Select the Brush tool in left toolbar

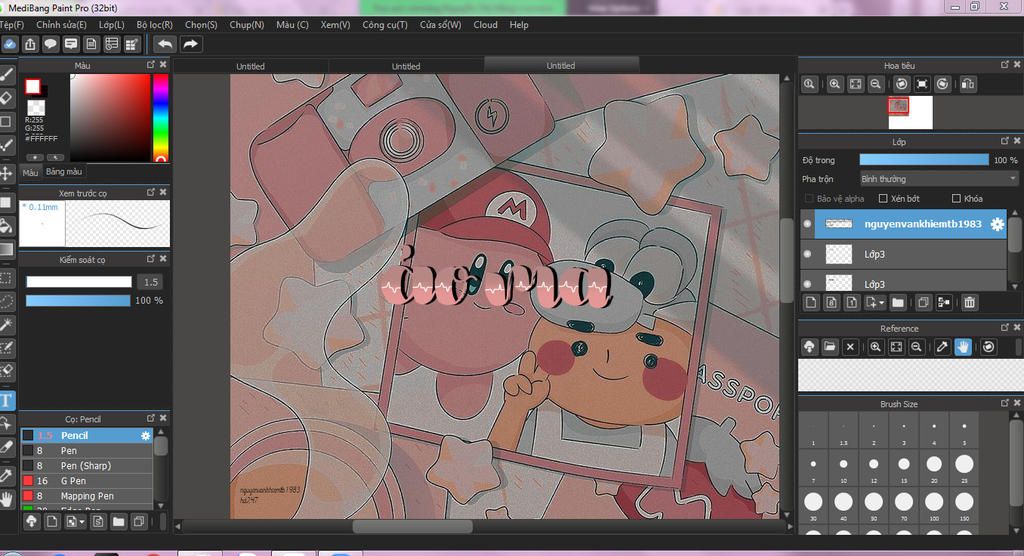point(7,74)
